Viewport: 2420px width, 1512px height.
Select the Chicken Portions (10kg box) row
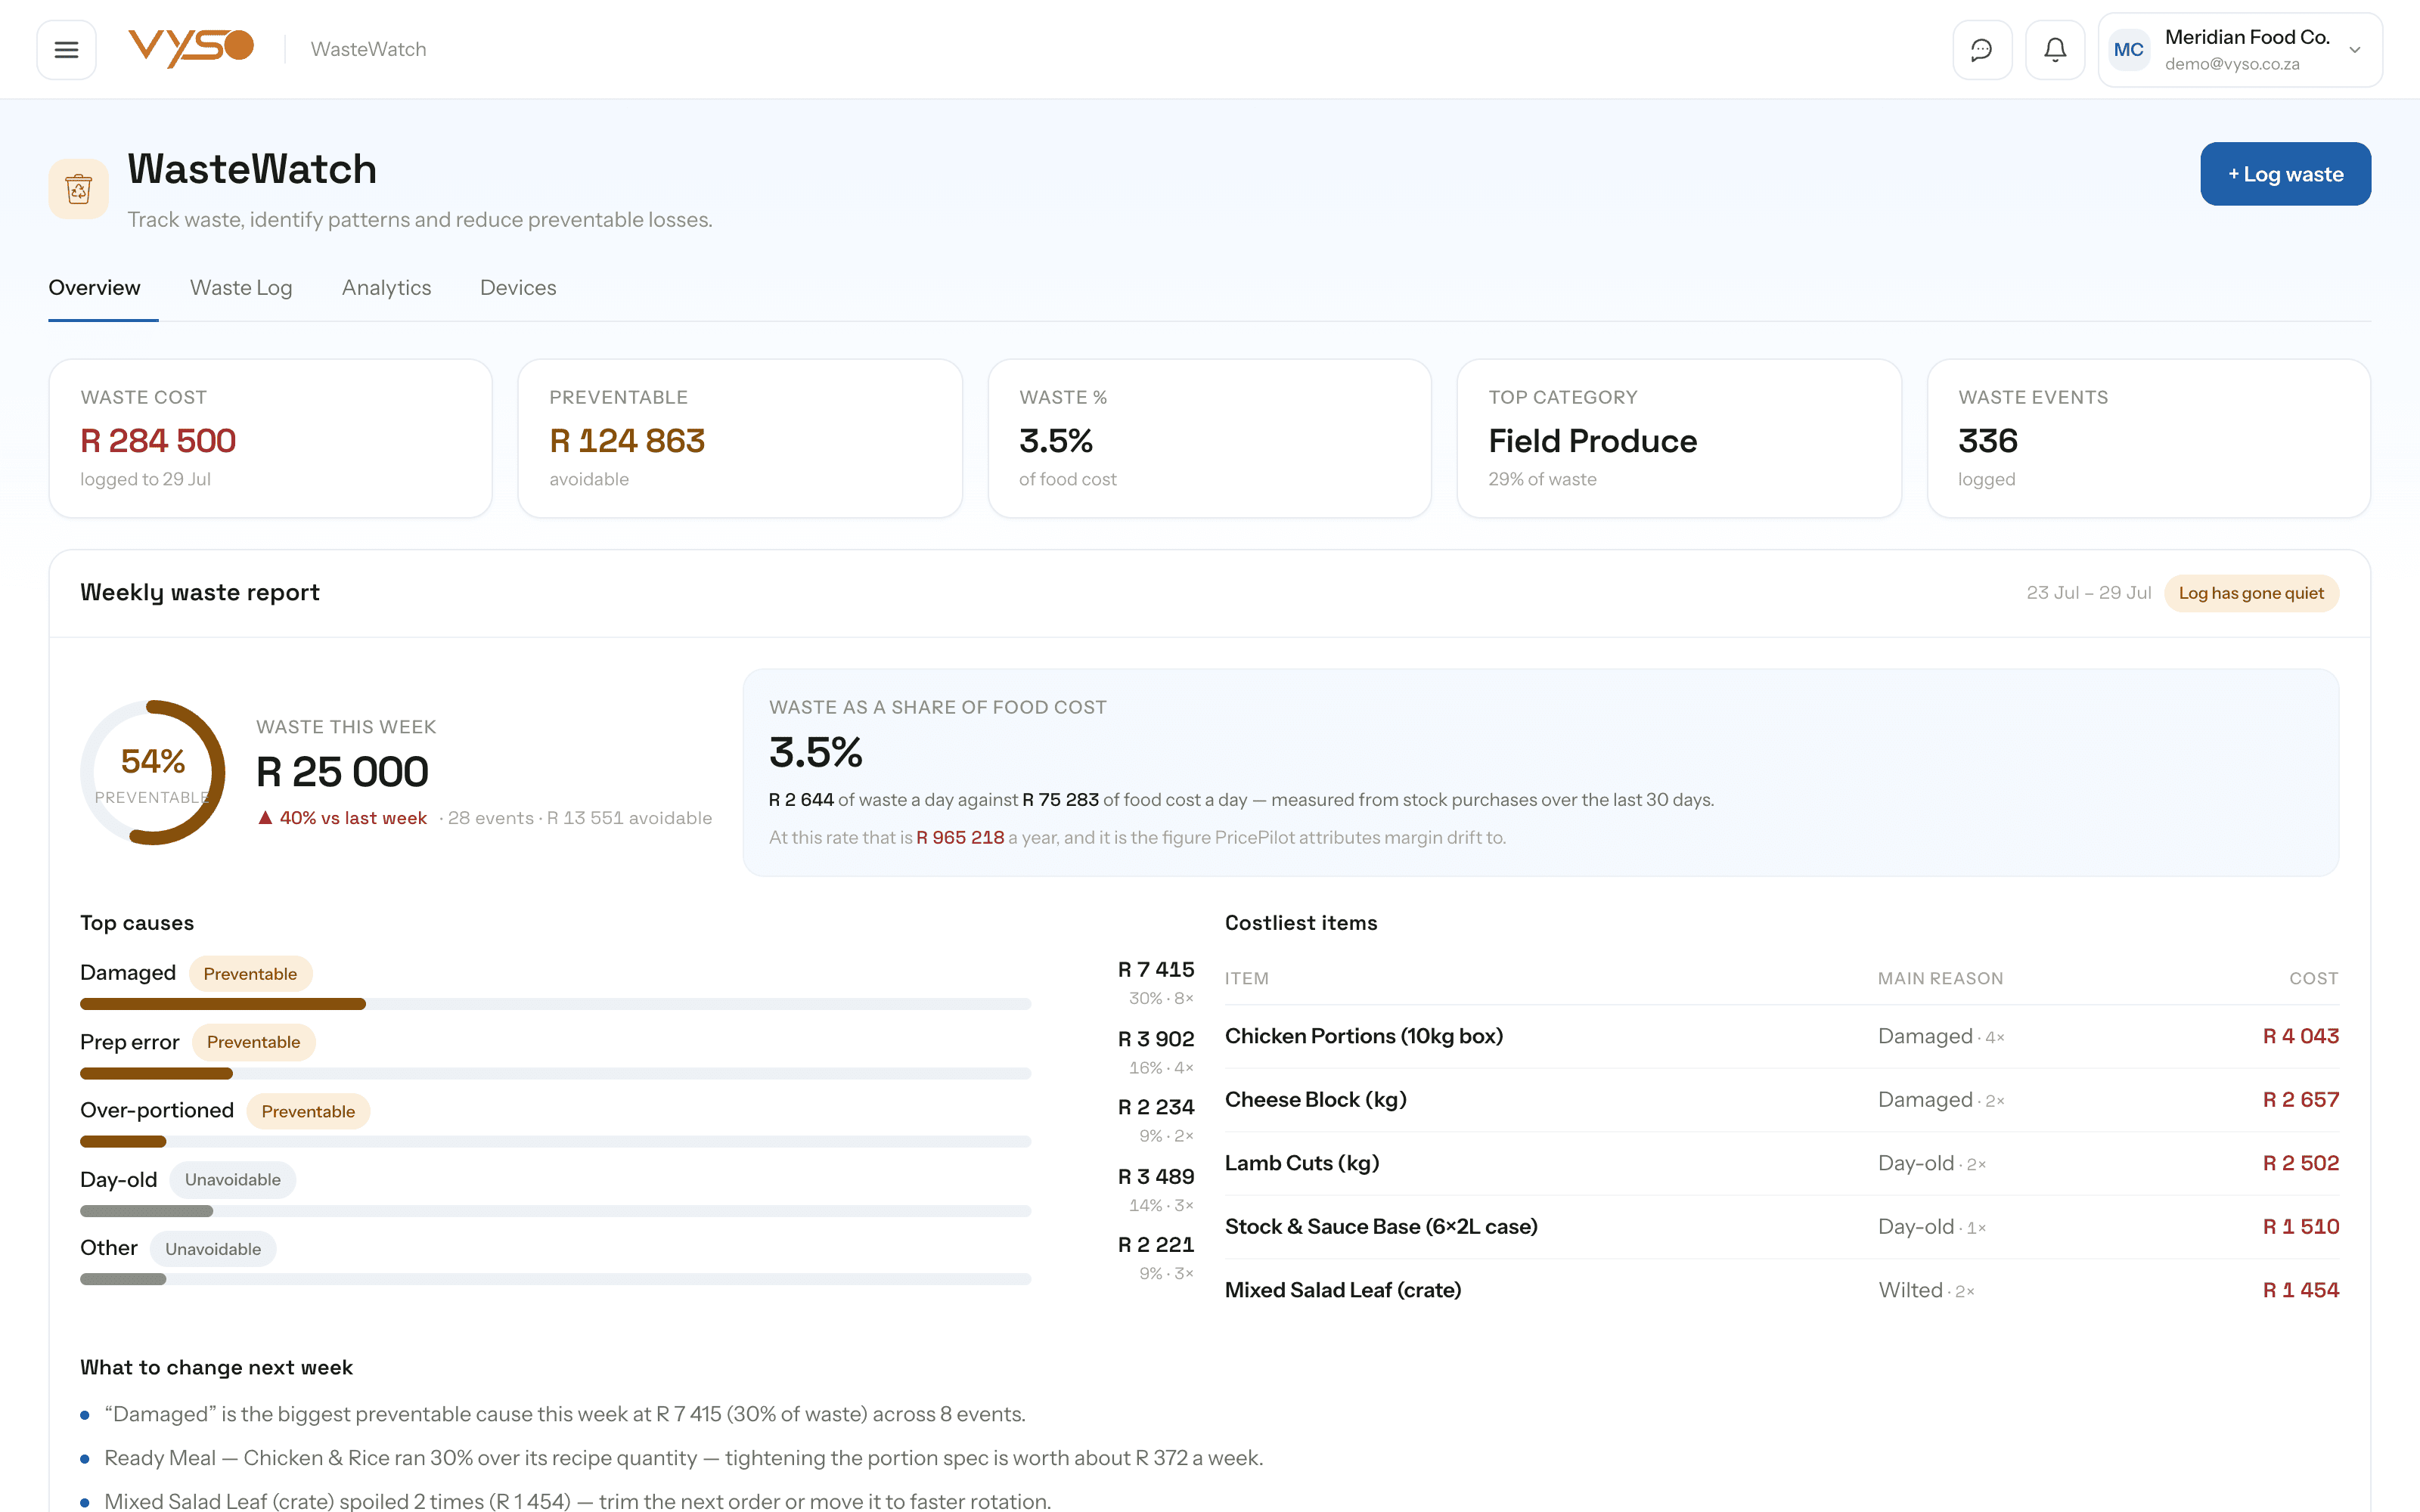tap(1781, 1036)
